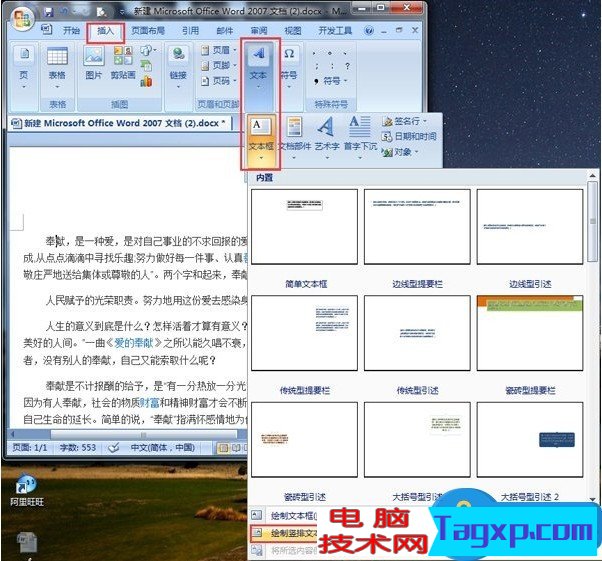602x561 pixels.
Task: Open the 审阅 (Review) tab
Action: [259, 30]
